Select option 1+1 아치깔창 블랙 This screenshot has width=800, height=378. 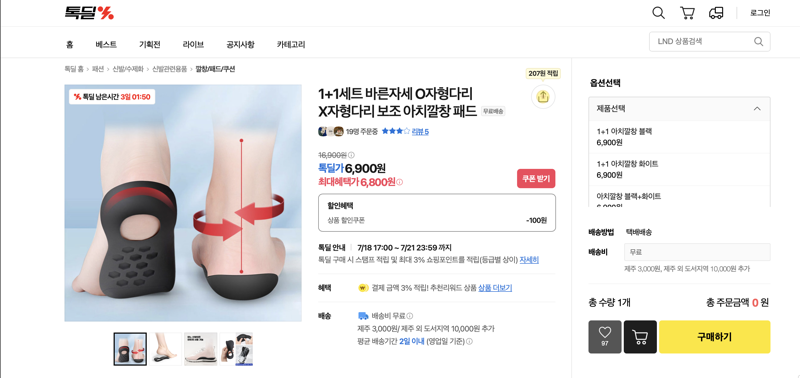(x=679, y=137)
